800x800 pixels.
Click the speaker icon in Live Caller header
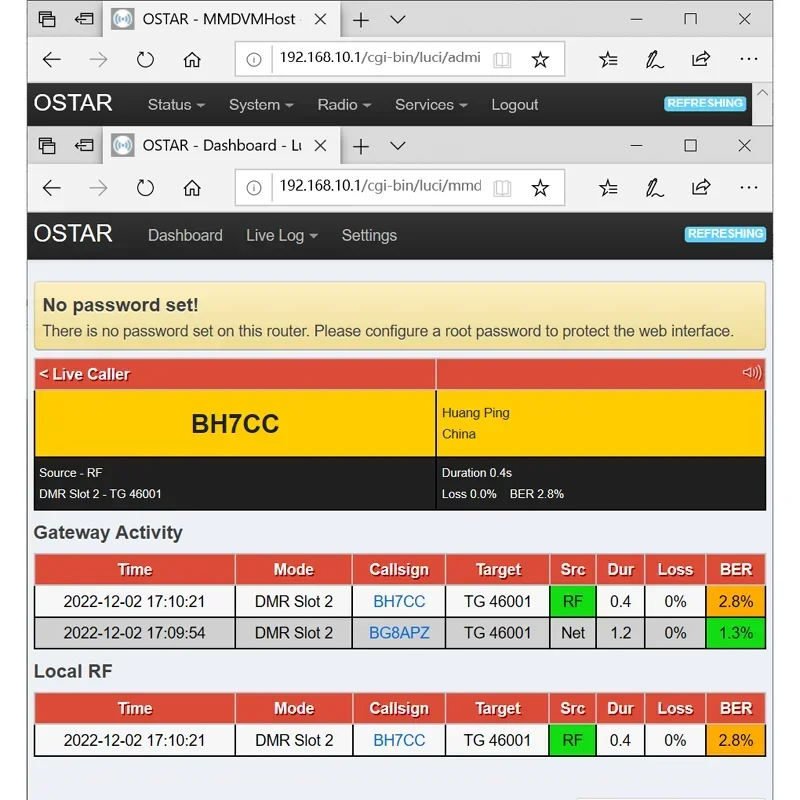point(752,373)
